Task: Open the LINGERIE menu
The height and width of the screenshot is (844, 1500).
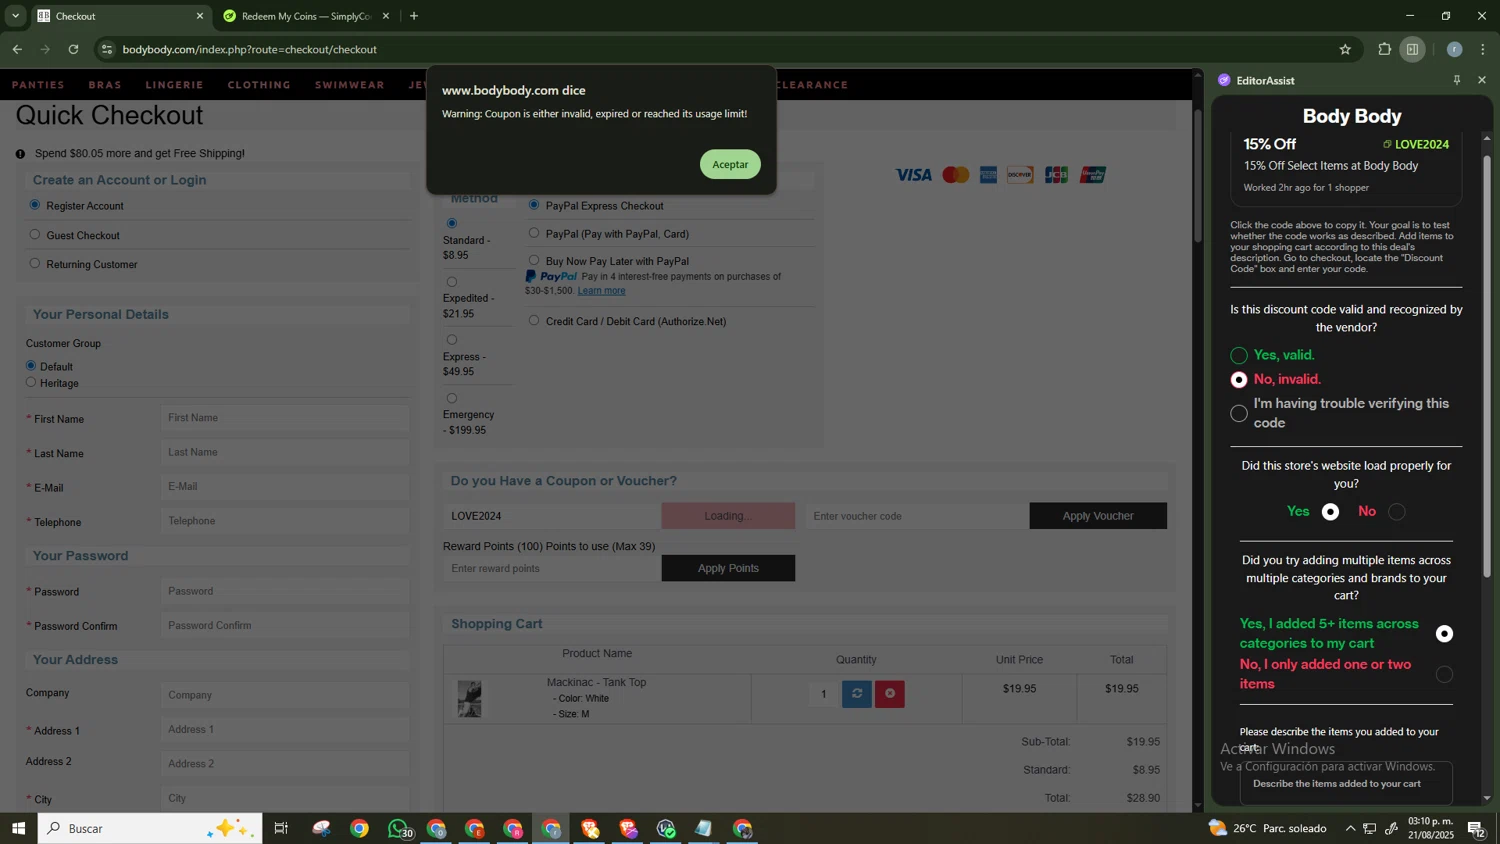Action: (x=174, y=85)
